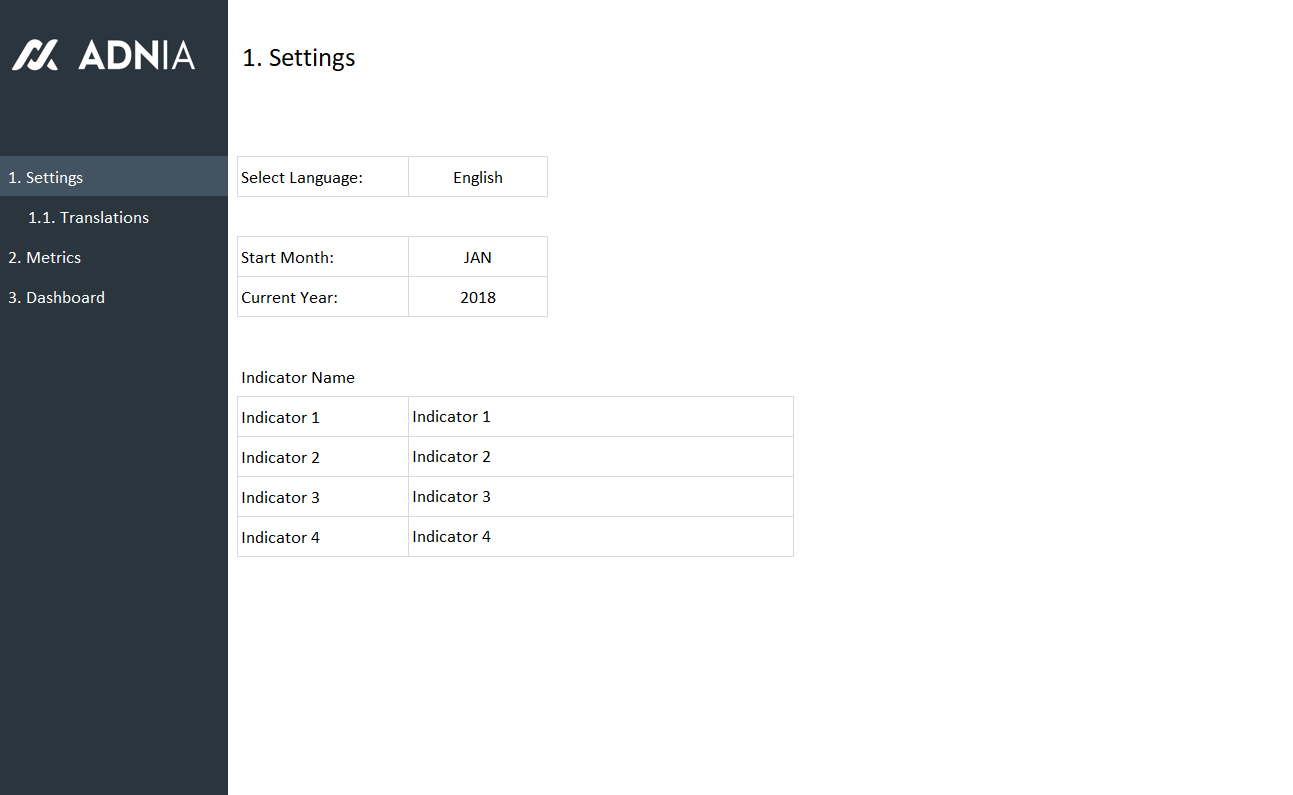Click the 2018 current year cell

point(477,297)
